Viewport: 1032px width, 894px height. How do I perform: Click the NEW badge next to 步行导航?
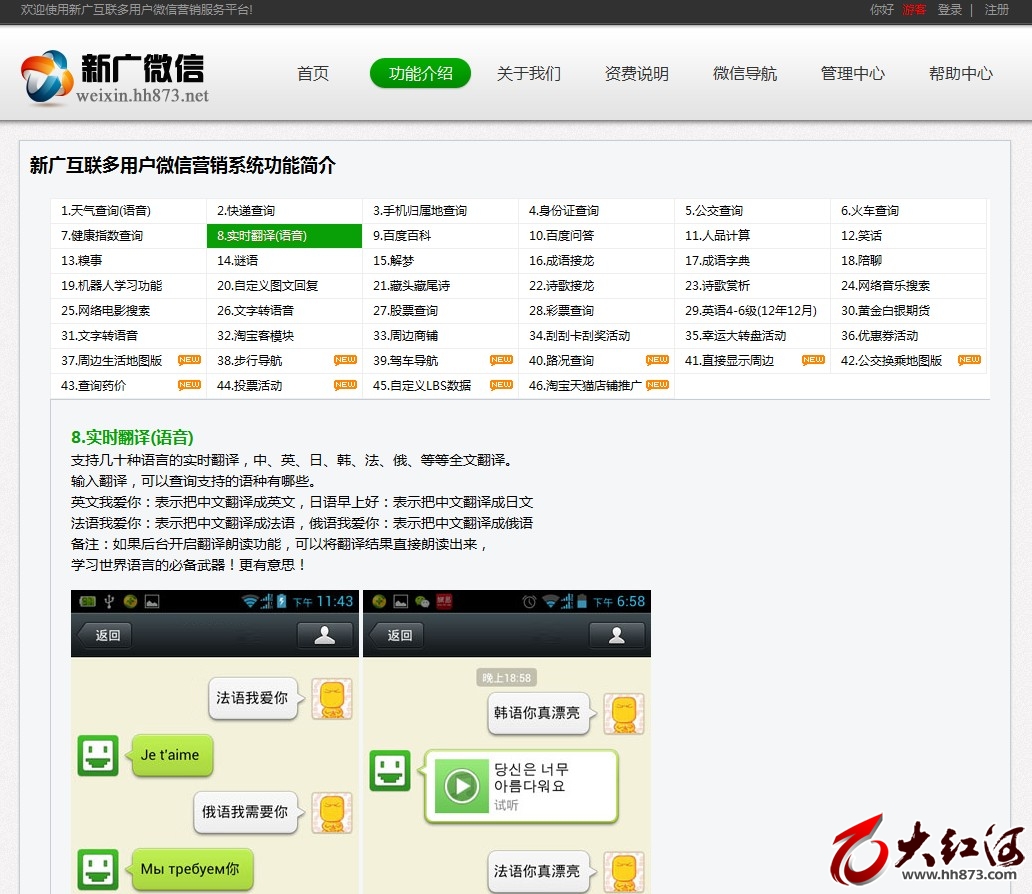click(345, 360)
